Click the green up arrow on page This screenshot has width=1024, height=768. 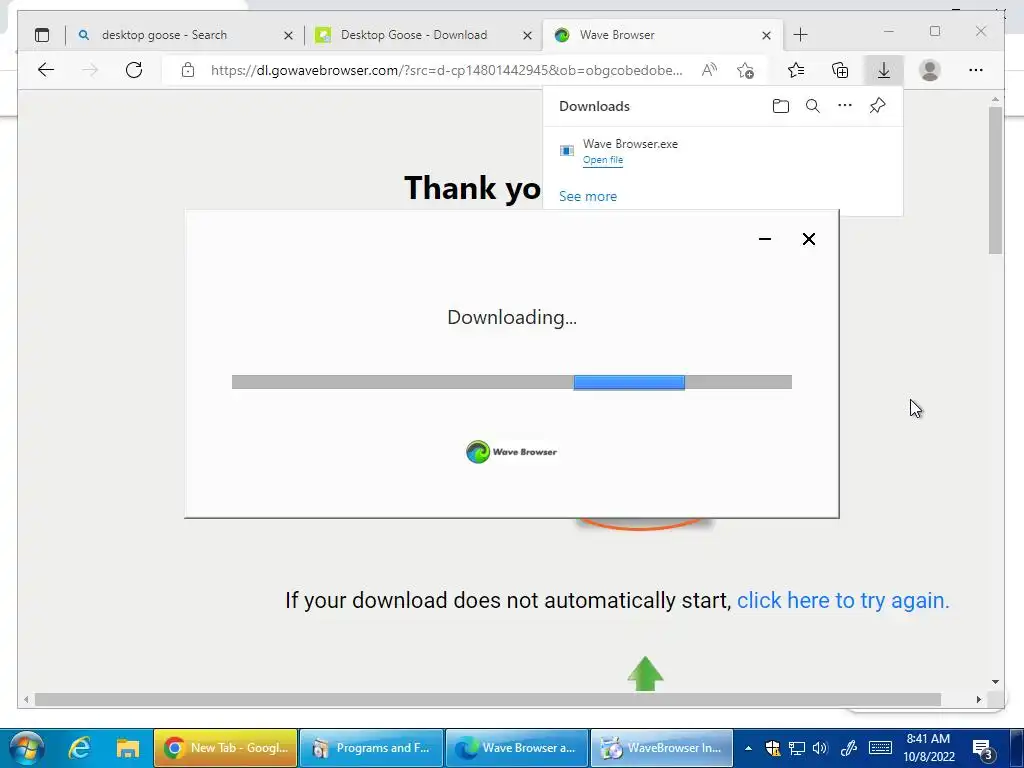point(645,673)
